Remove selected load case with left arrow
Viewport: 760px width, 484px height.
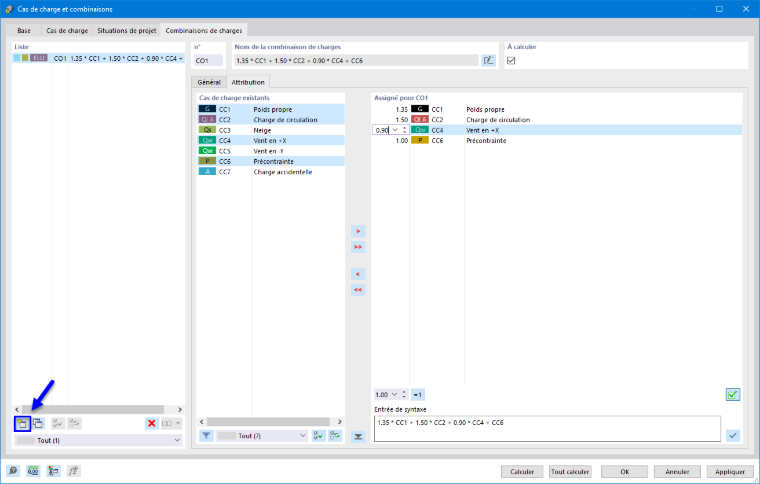[358, 274]
